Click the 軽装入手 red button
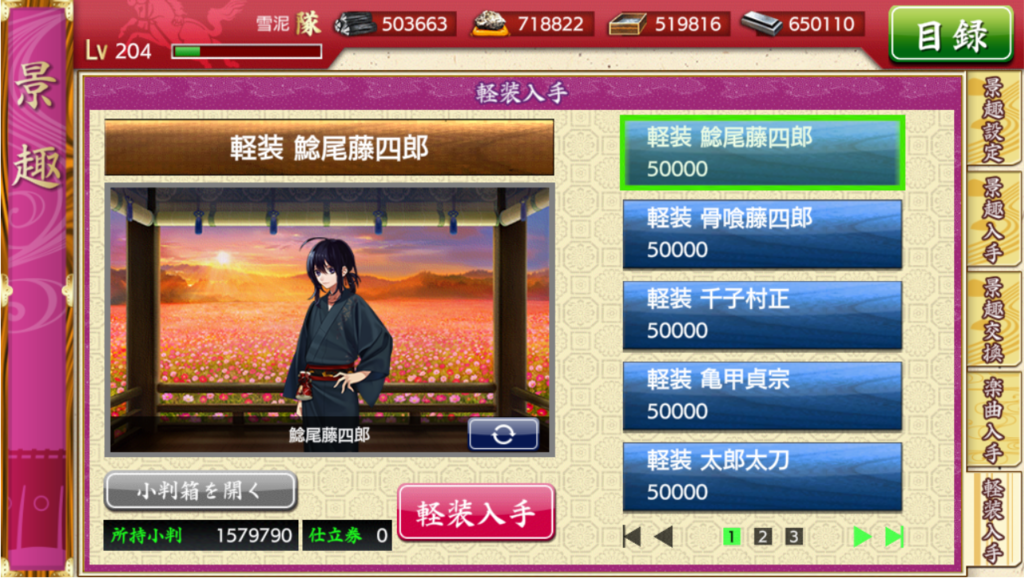Viewport: 1024px width, 578px height. tap(476, 513)
